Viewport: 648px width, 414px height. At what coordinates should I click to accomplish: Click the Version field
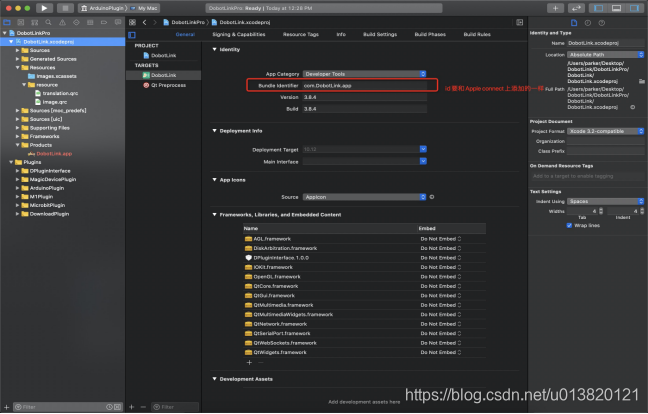tap(364, 98)
